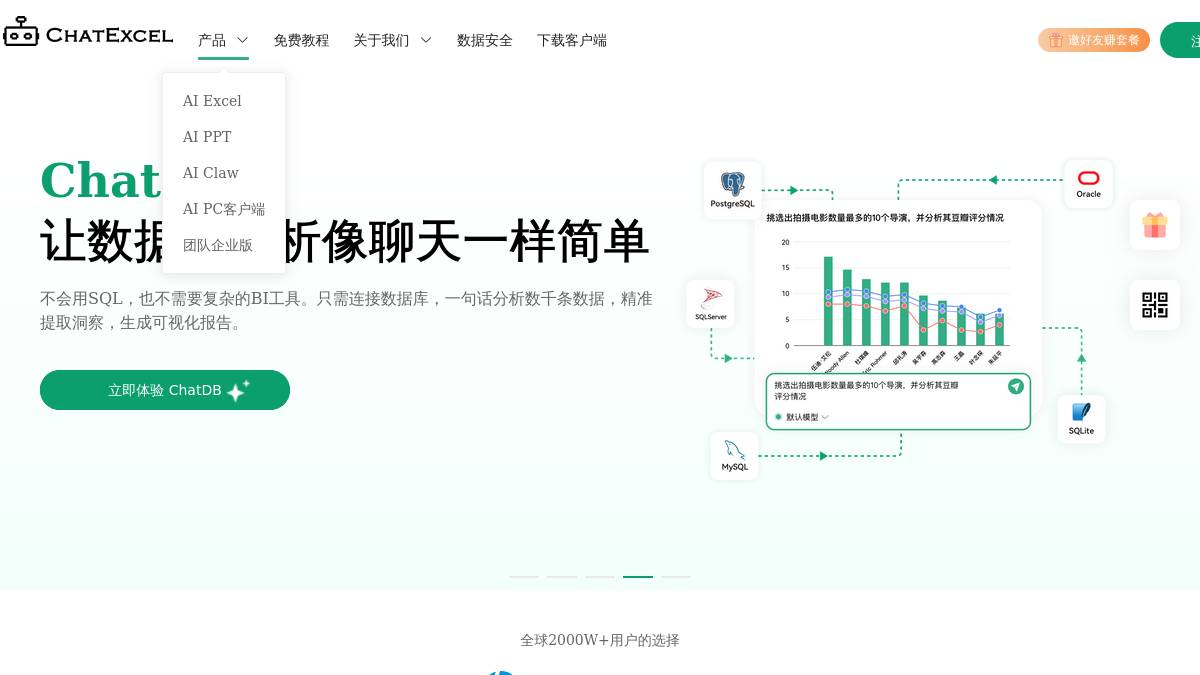Open the QR code floating icon
Screen dimensions: 1200x675
pos(1155,305)
